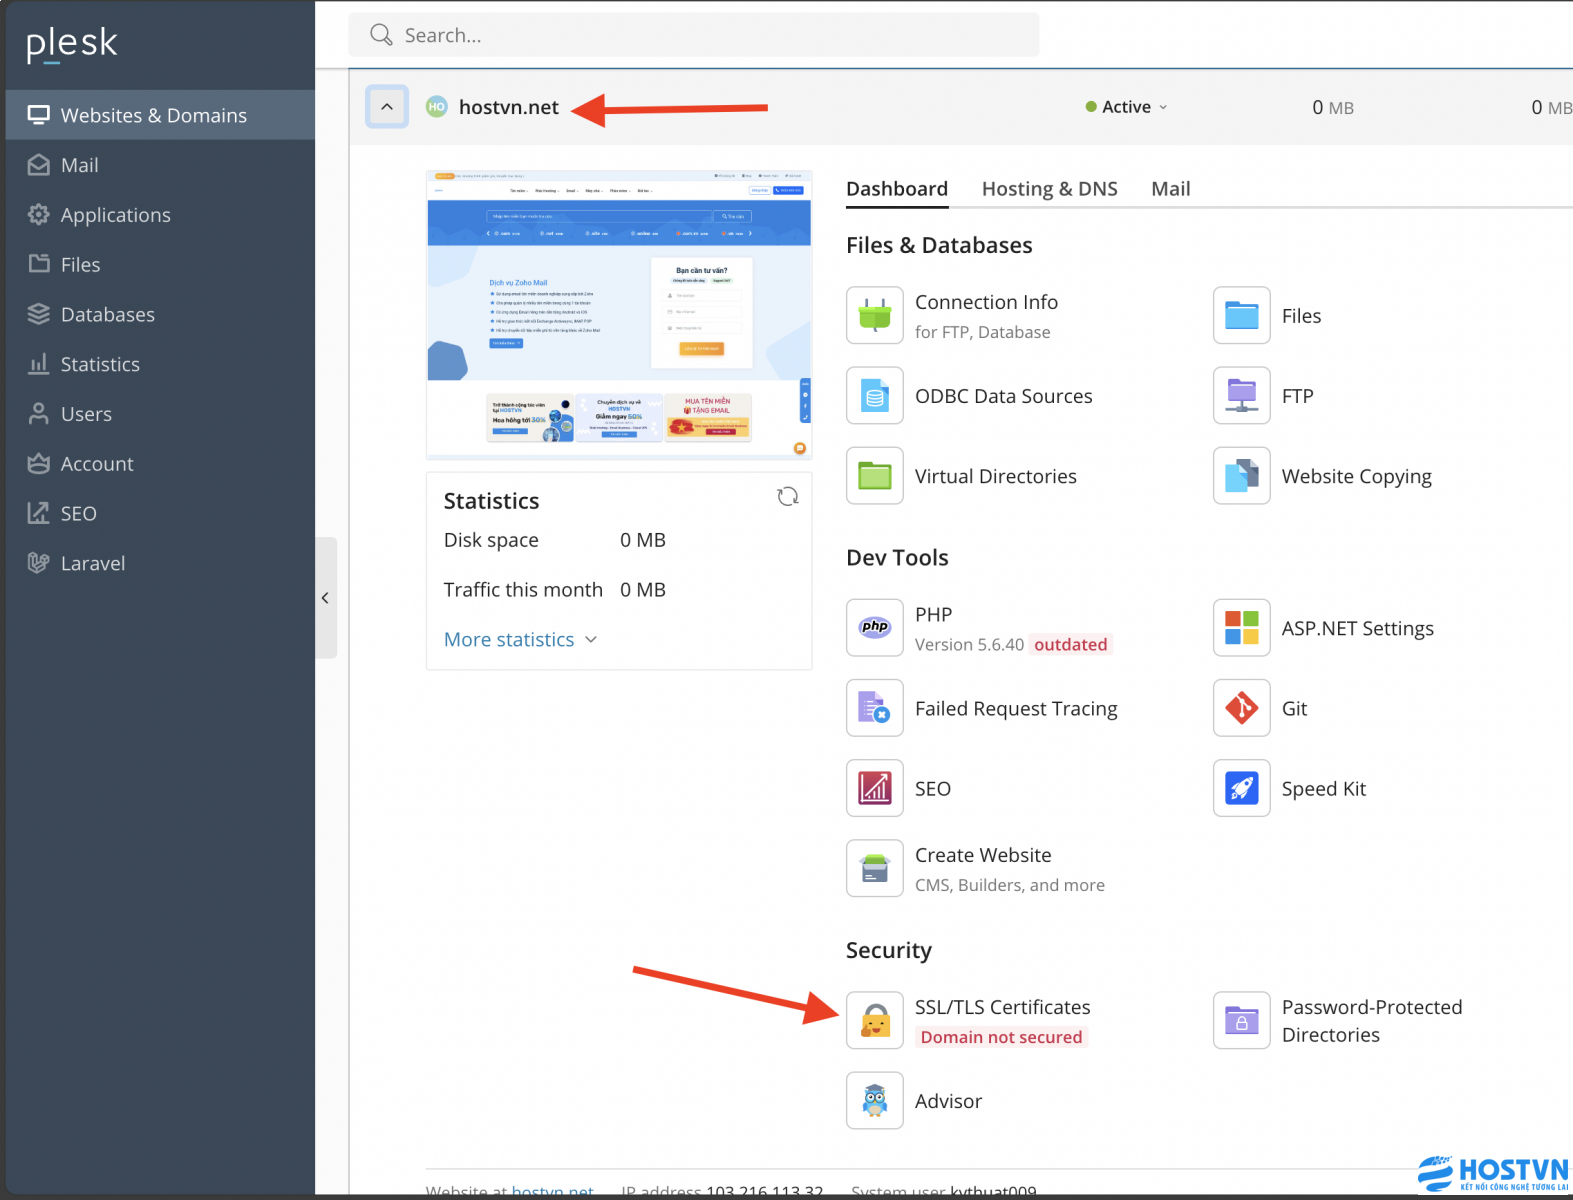
Task: Open the Active status dropdown
Action: pyautogui.click(x=1127, y=107)
